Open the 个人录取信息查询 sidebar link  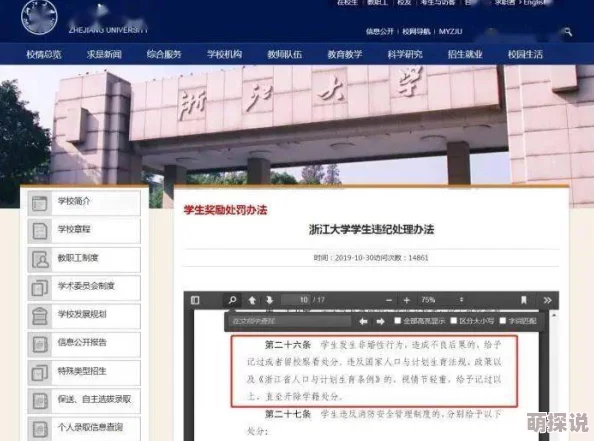pos(90,427)
